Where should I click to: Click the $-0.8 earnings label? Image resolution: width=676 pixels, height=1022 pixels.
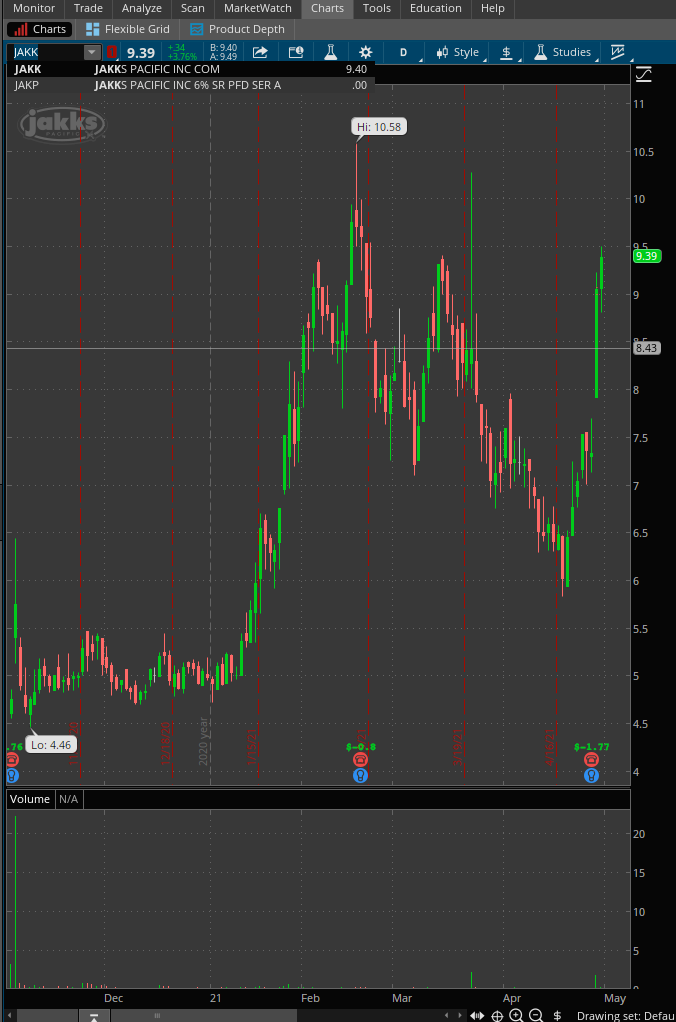point(360,747)
